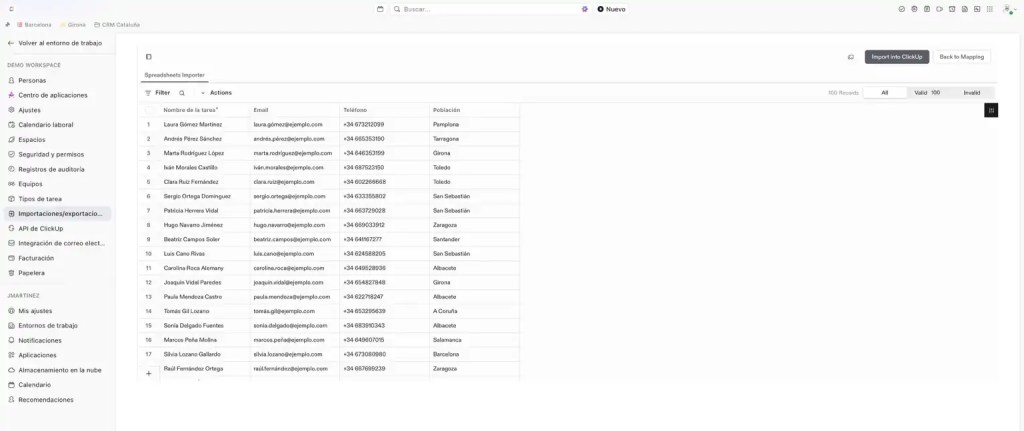Open Almacenamiento en la nube in sidebar

coord(56,370)
